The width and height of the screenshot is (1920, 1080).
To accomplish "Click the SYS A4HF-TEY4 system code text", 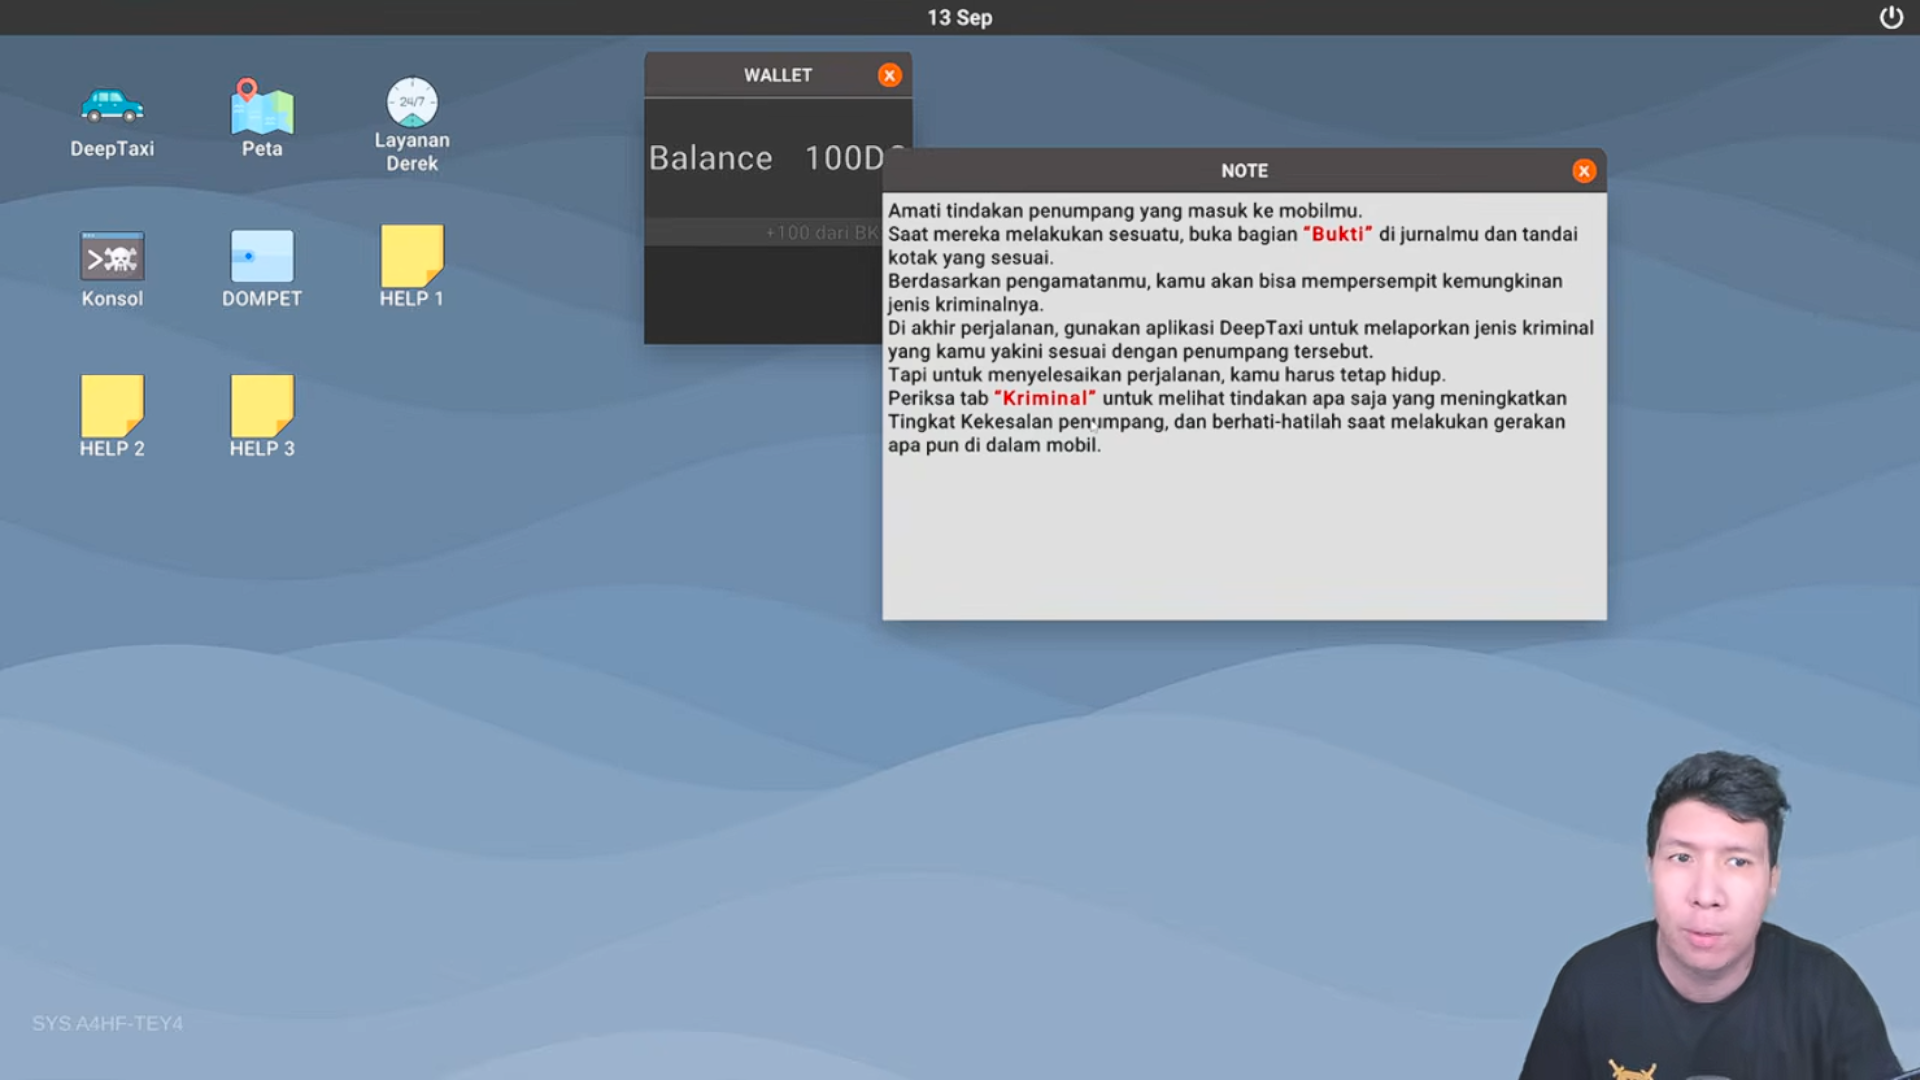I will pos(107,1023).
